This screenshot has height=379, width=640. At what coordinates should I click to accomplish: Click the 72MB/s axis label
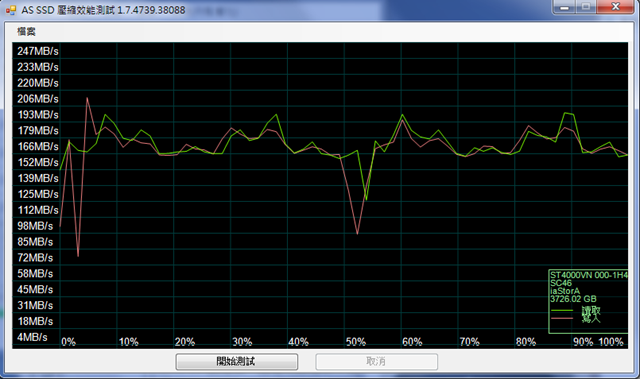tap(35, 258)
